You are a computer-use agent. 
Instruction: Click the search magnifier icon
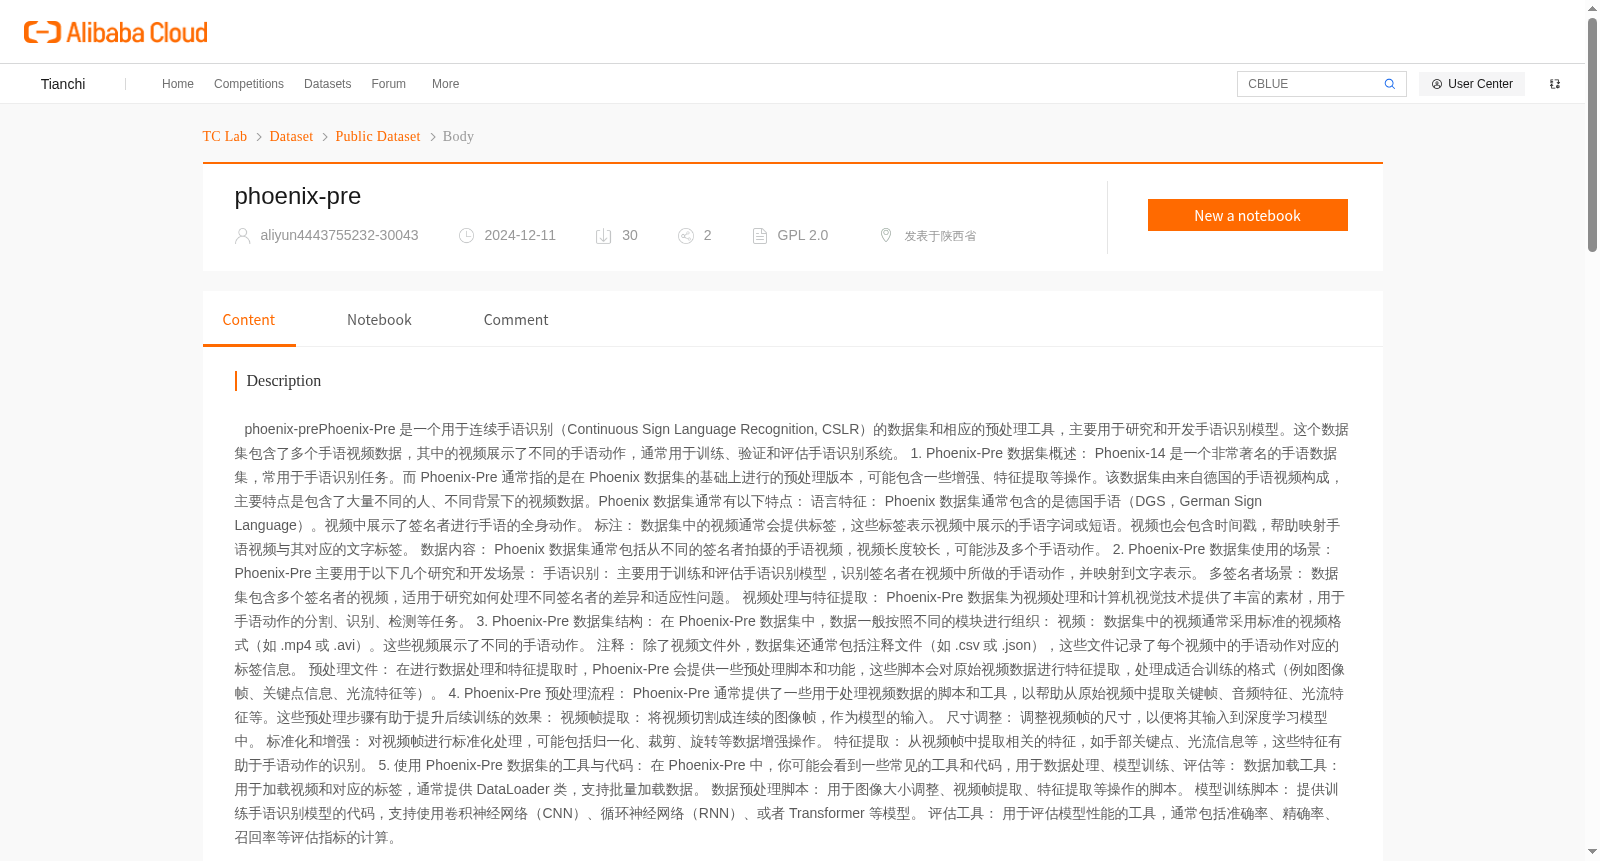pos(1389,84)
